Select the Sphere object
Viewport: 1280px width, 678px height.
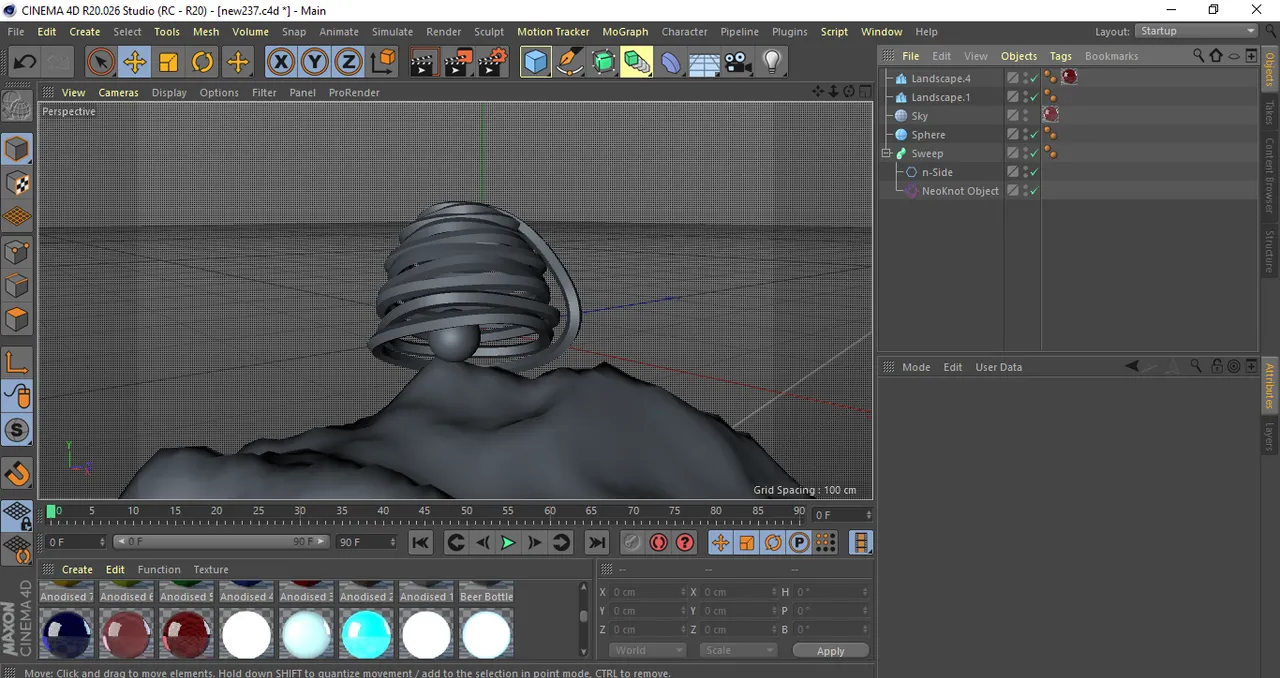tap(927, 135)
